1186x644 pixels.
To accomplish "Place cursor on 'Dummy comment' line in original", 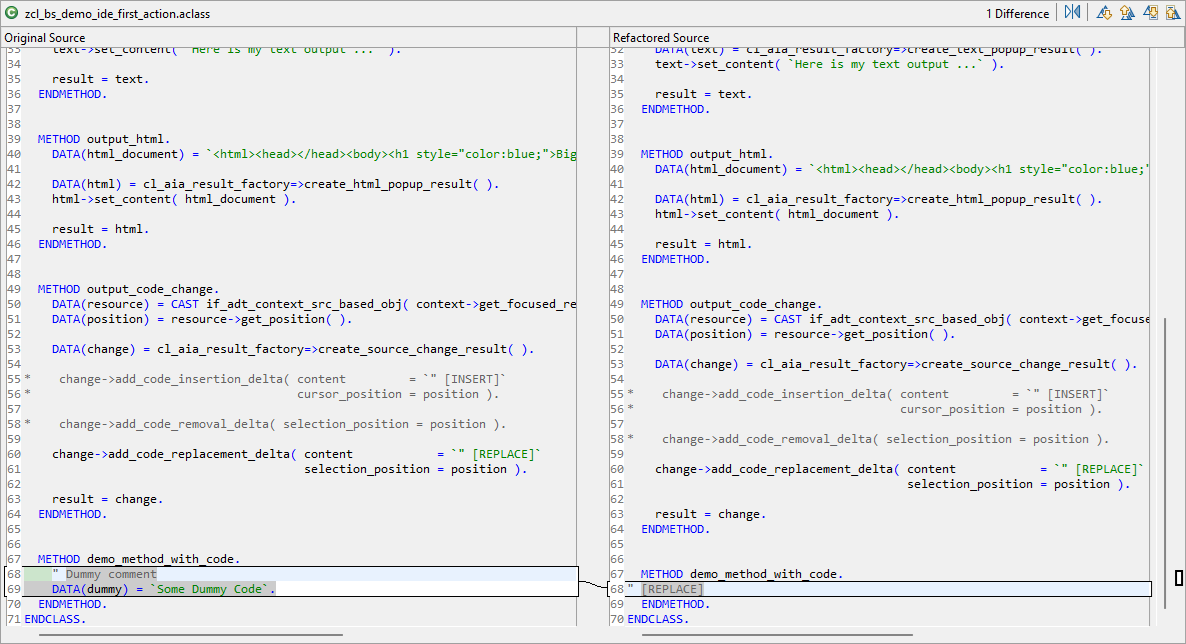I will tap(110, 574).
